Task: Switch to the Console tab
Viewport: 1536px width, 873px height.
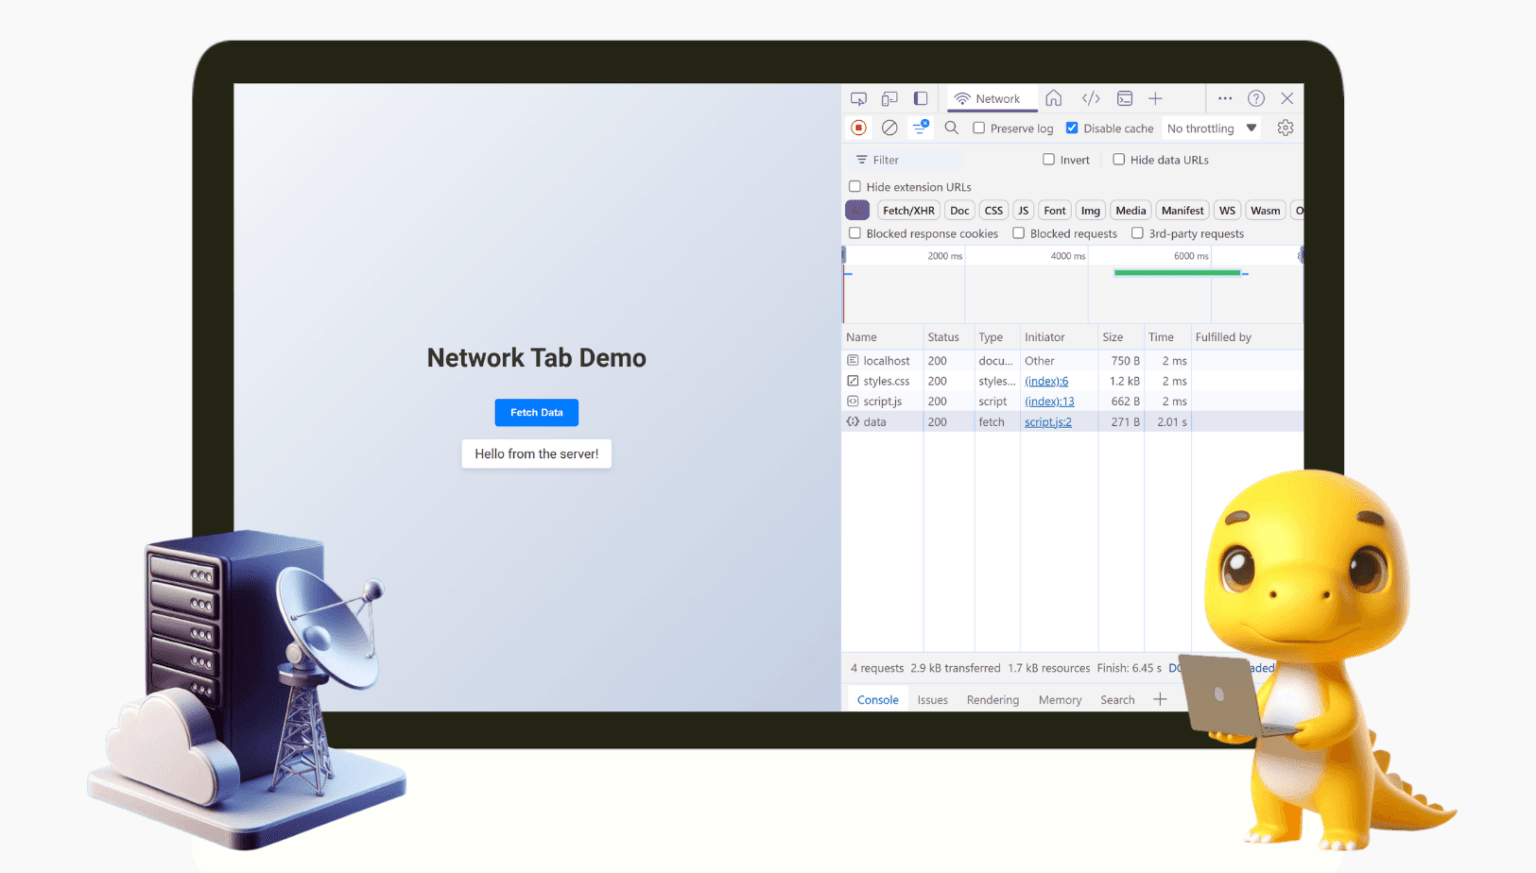Action: tap(877, 699)
